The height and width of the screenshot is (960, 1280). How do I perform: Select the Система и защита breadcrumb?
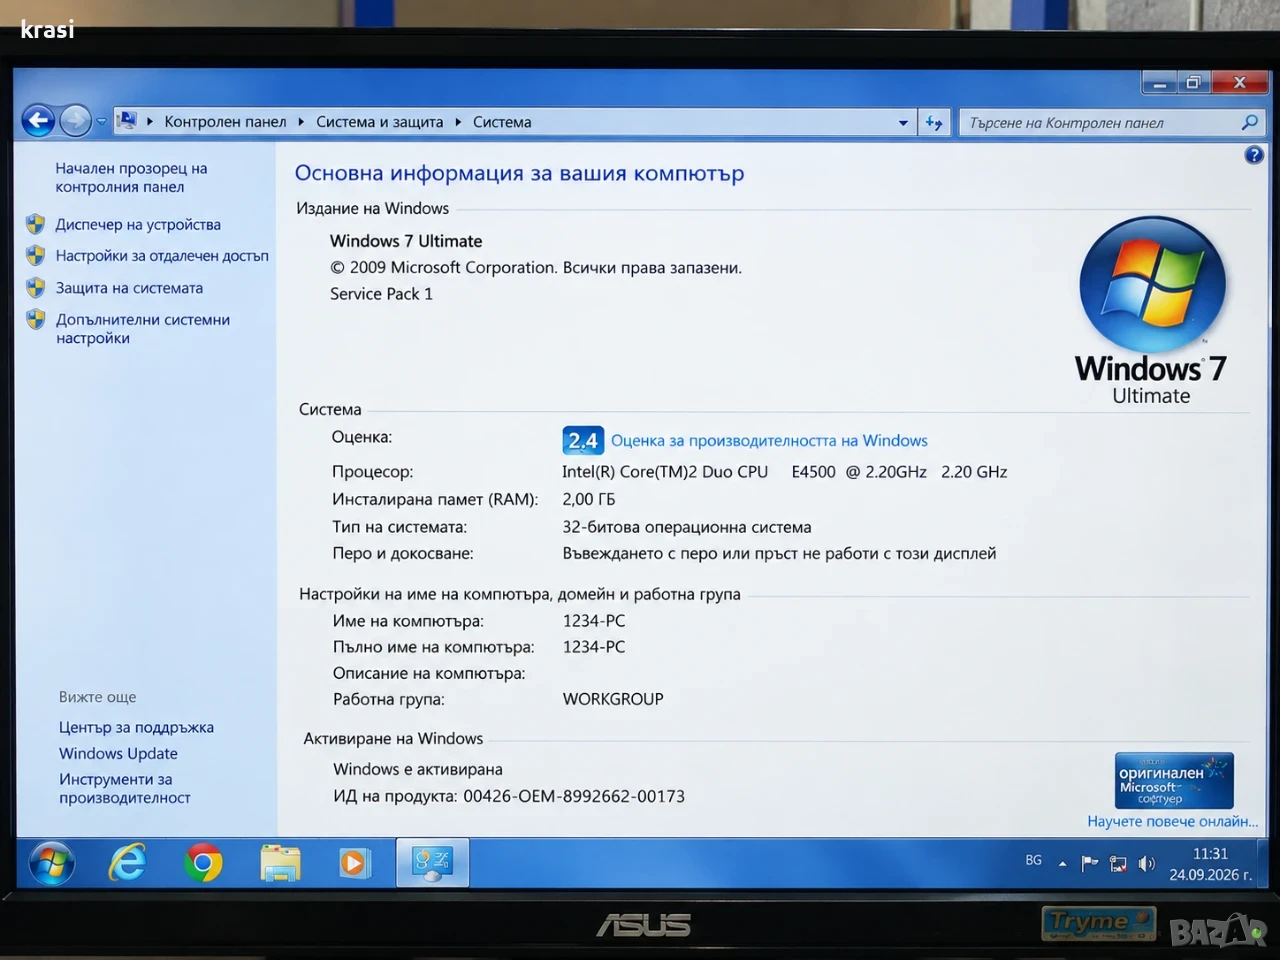click(x=379, y=122)
